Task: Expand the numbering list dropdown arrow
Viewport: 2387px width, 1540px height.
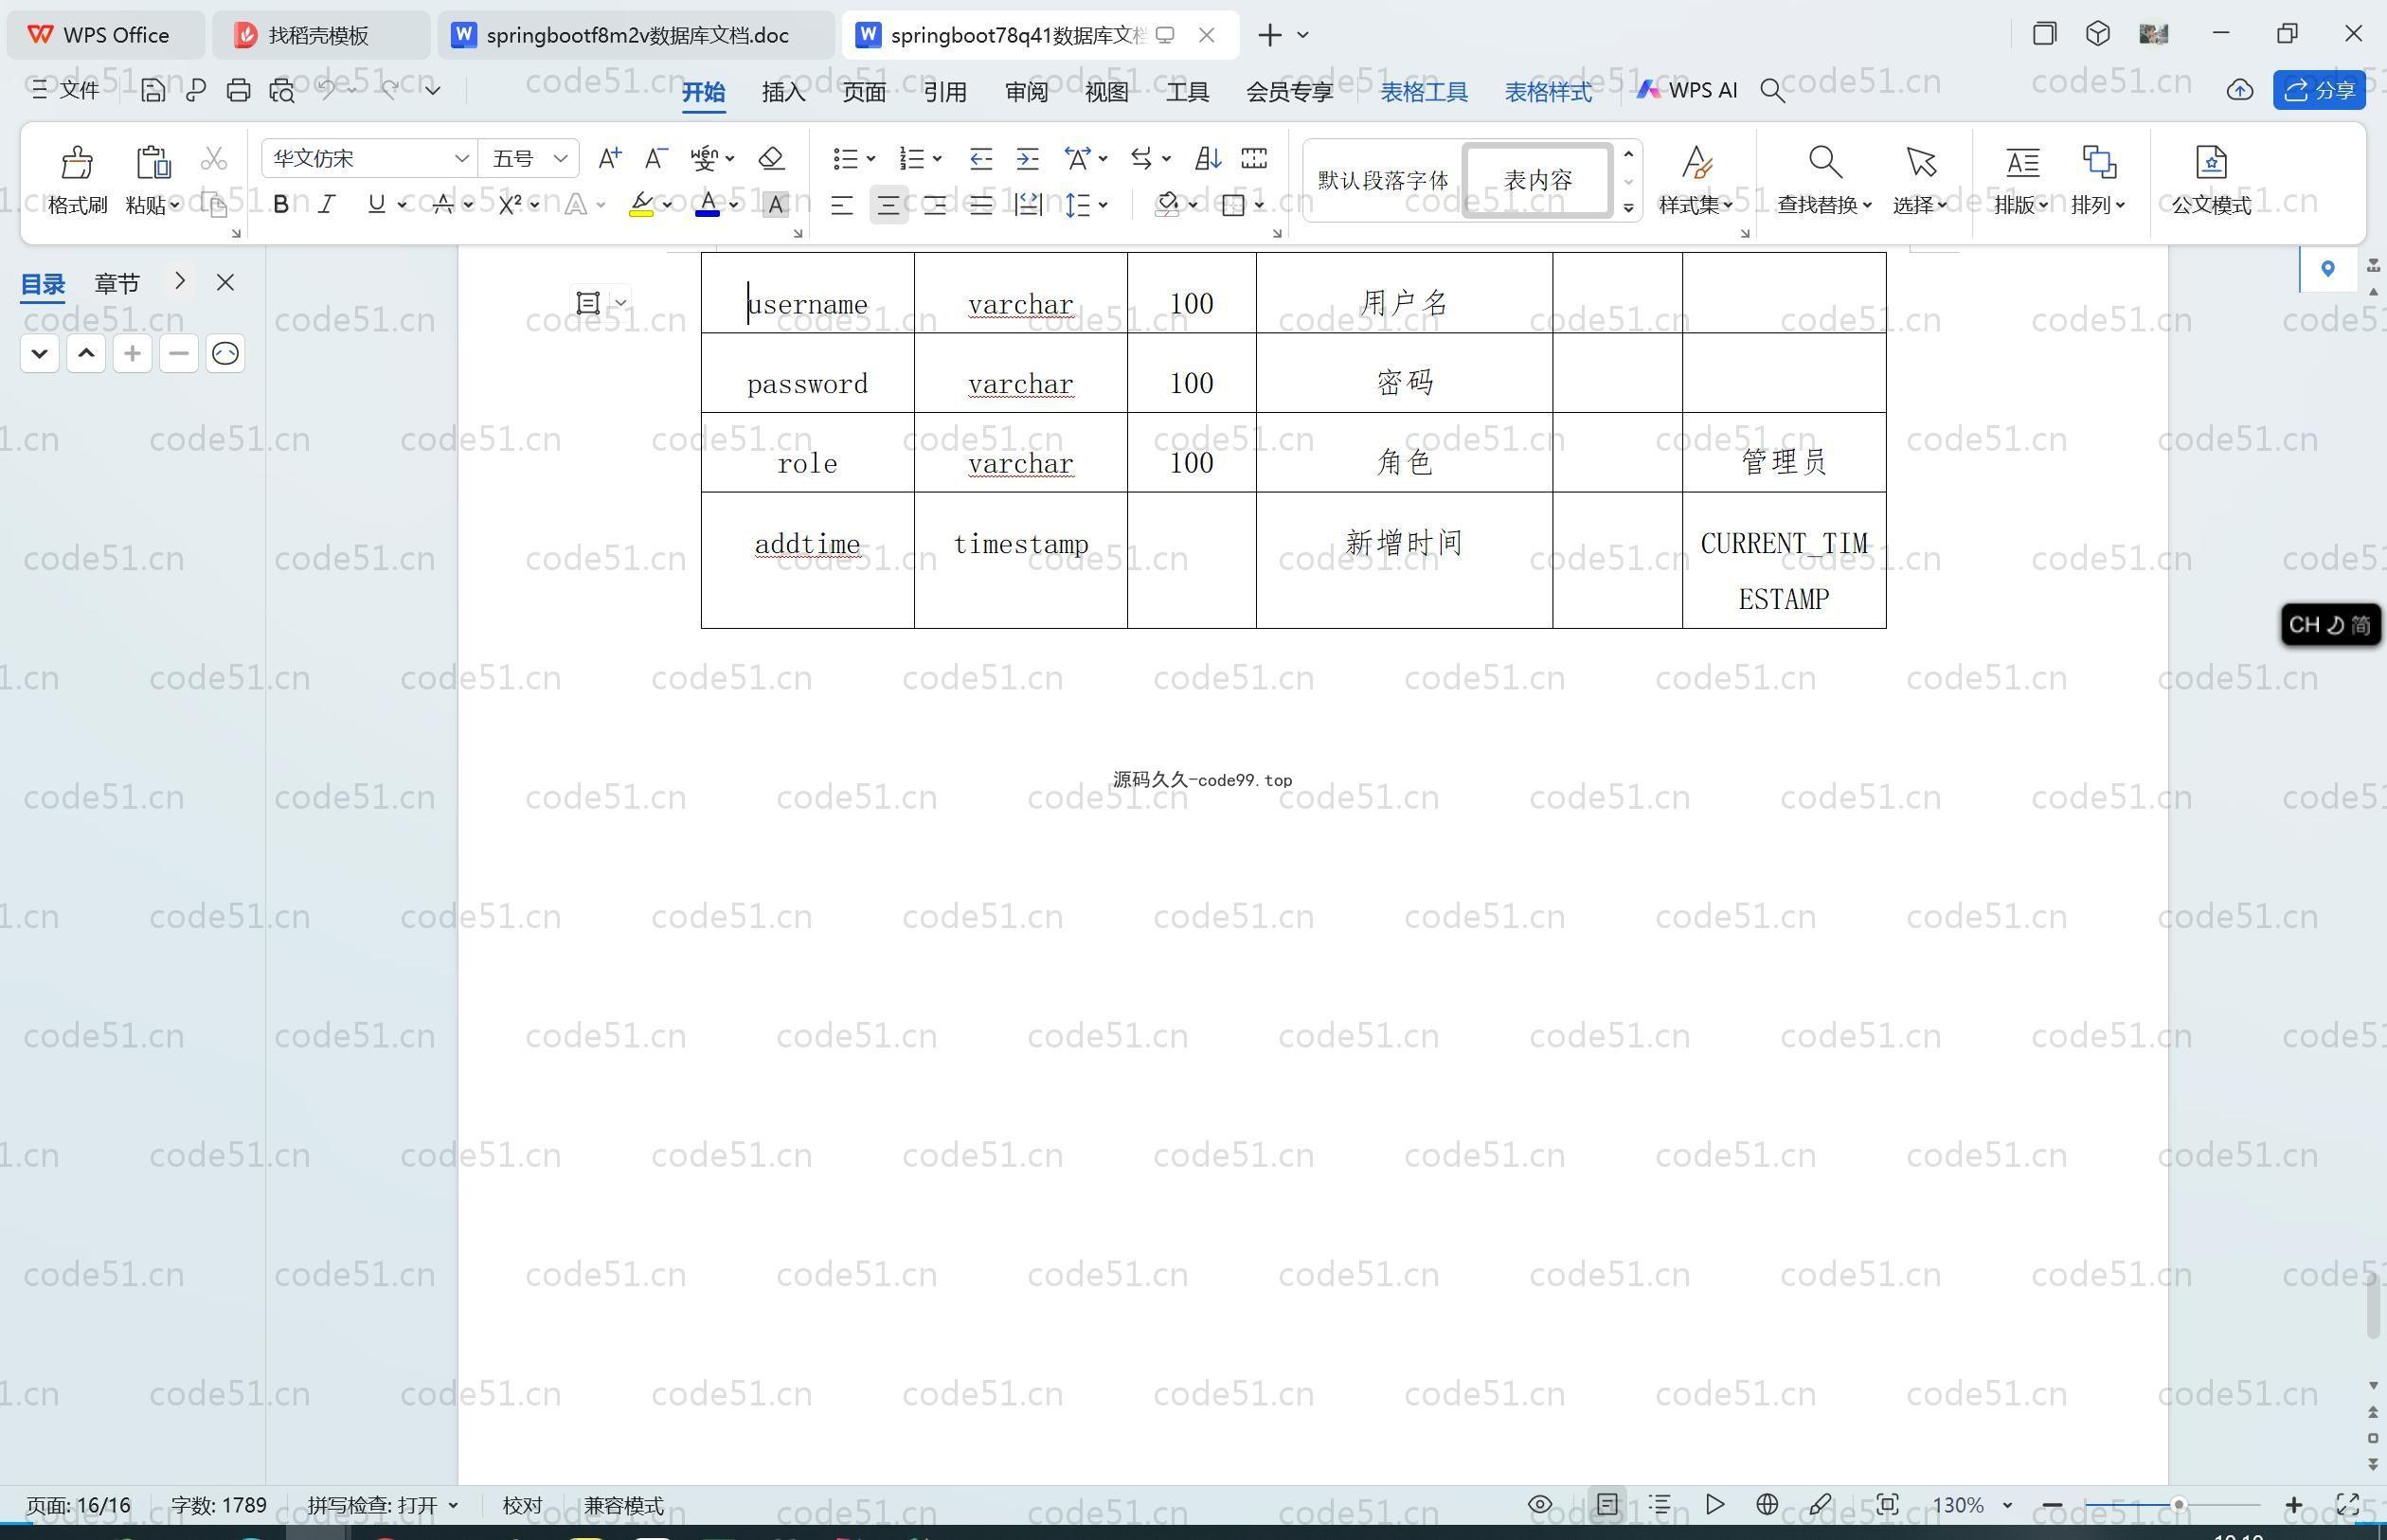Action: (x=937, y=158)
